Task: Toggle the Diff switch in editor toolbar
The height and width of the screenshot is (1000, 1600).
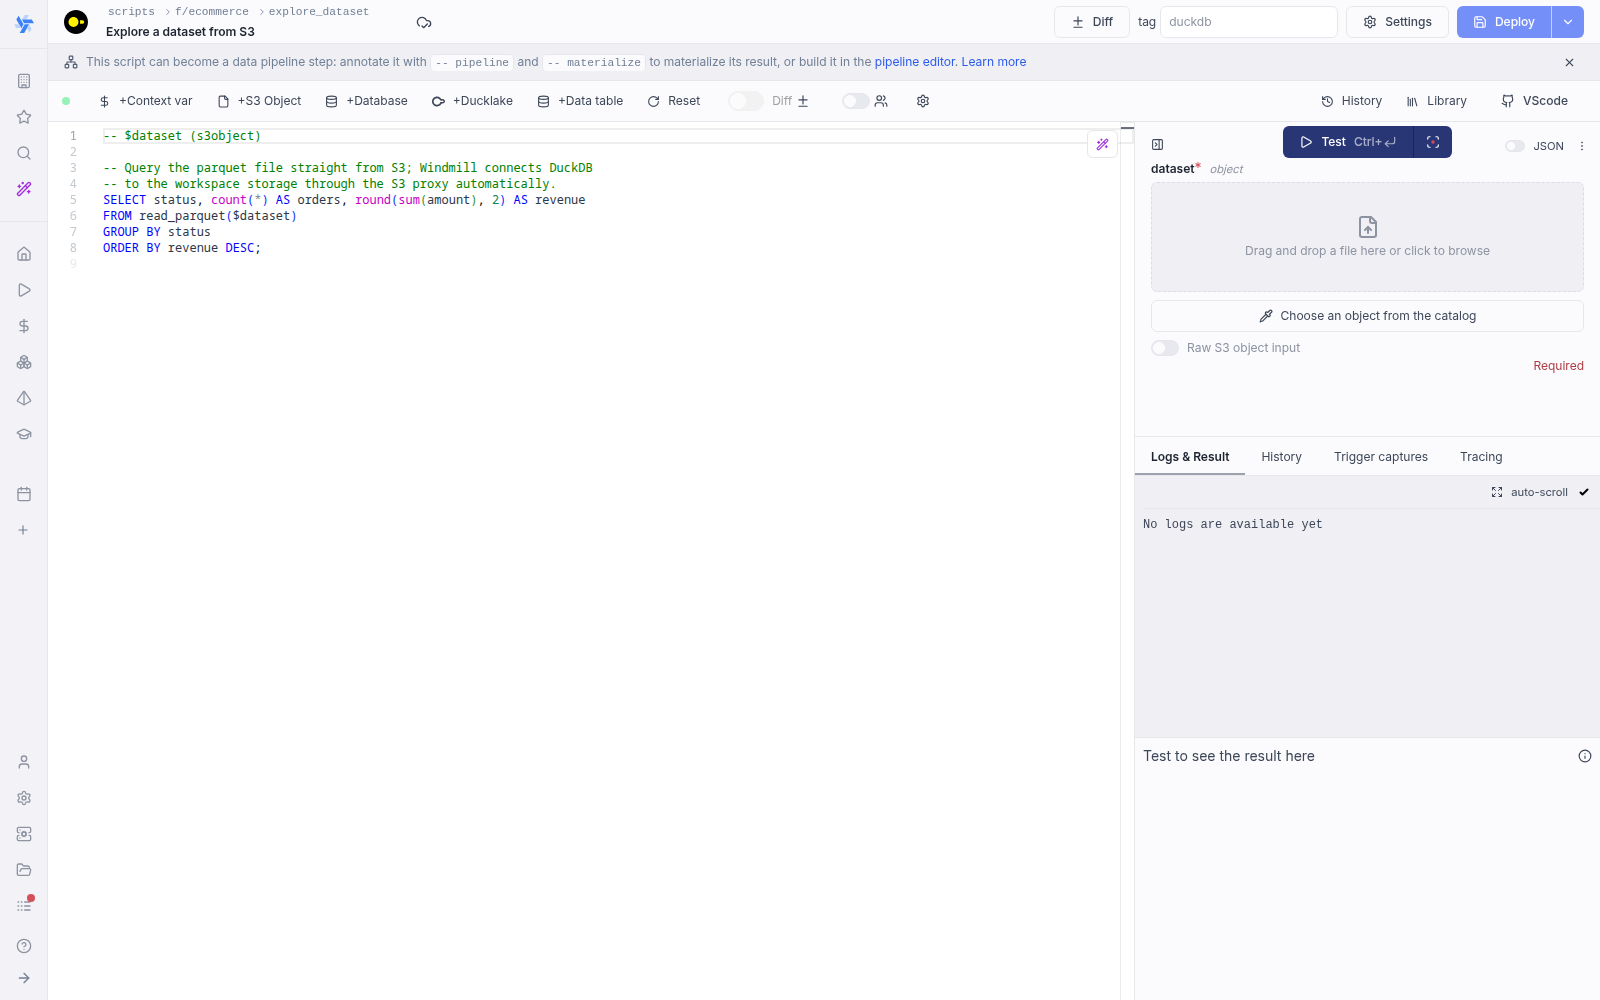Action: point(746,101)
